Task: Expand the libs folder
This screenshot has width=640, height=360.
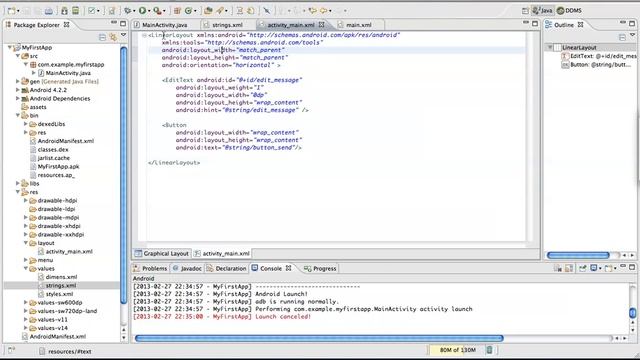Action: [18, 183]
